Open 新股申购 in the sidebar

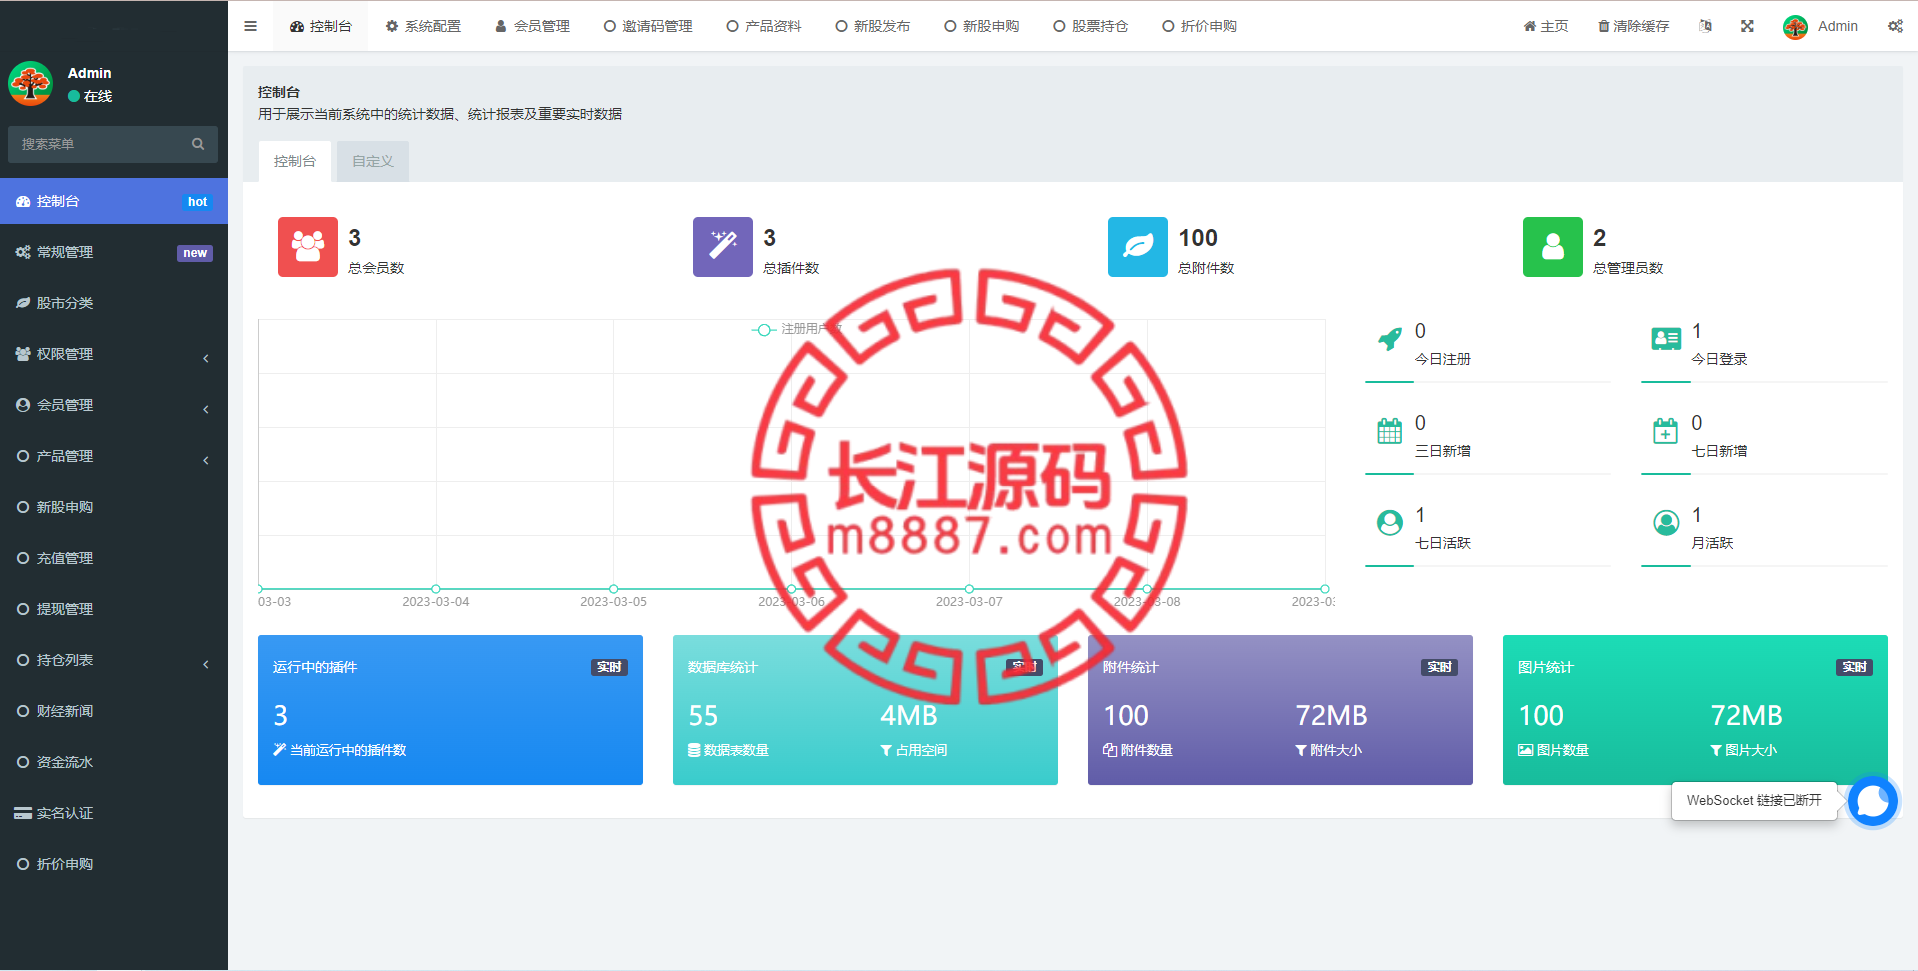click(114, 507)
